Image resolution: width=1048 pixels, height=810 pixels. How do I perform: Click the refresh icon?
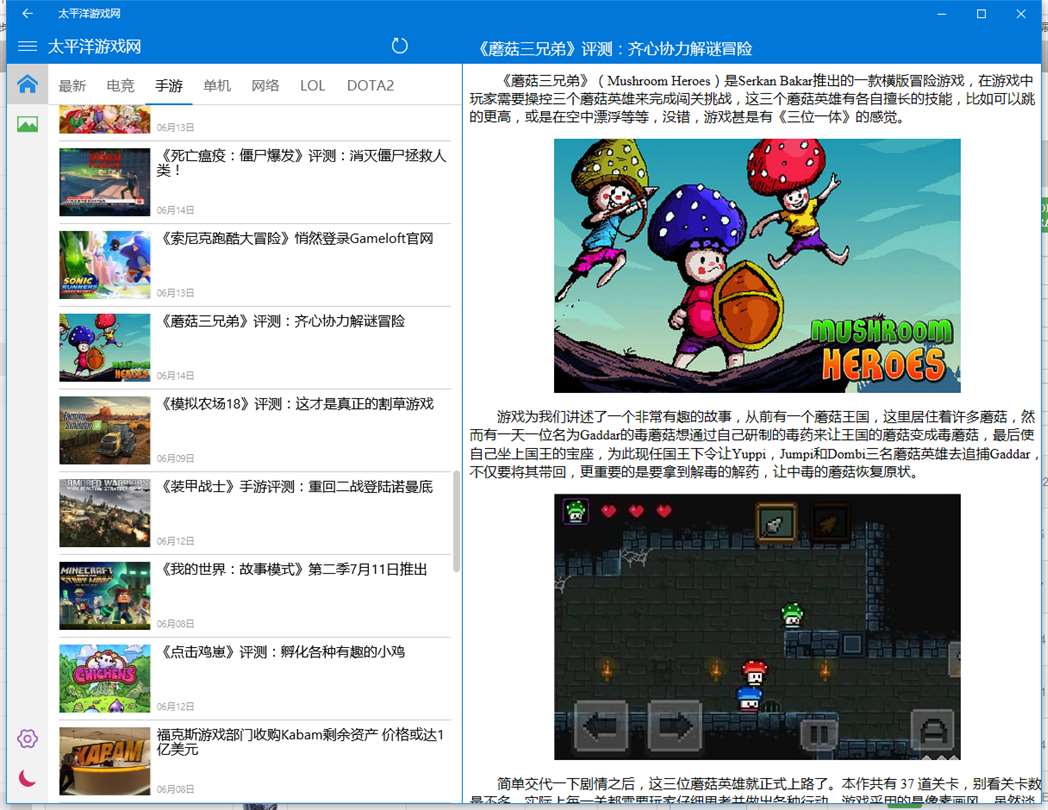click(x=399, y=45)
